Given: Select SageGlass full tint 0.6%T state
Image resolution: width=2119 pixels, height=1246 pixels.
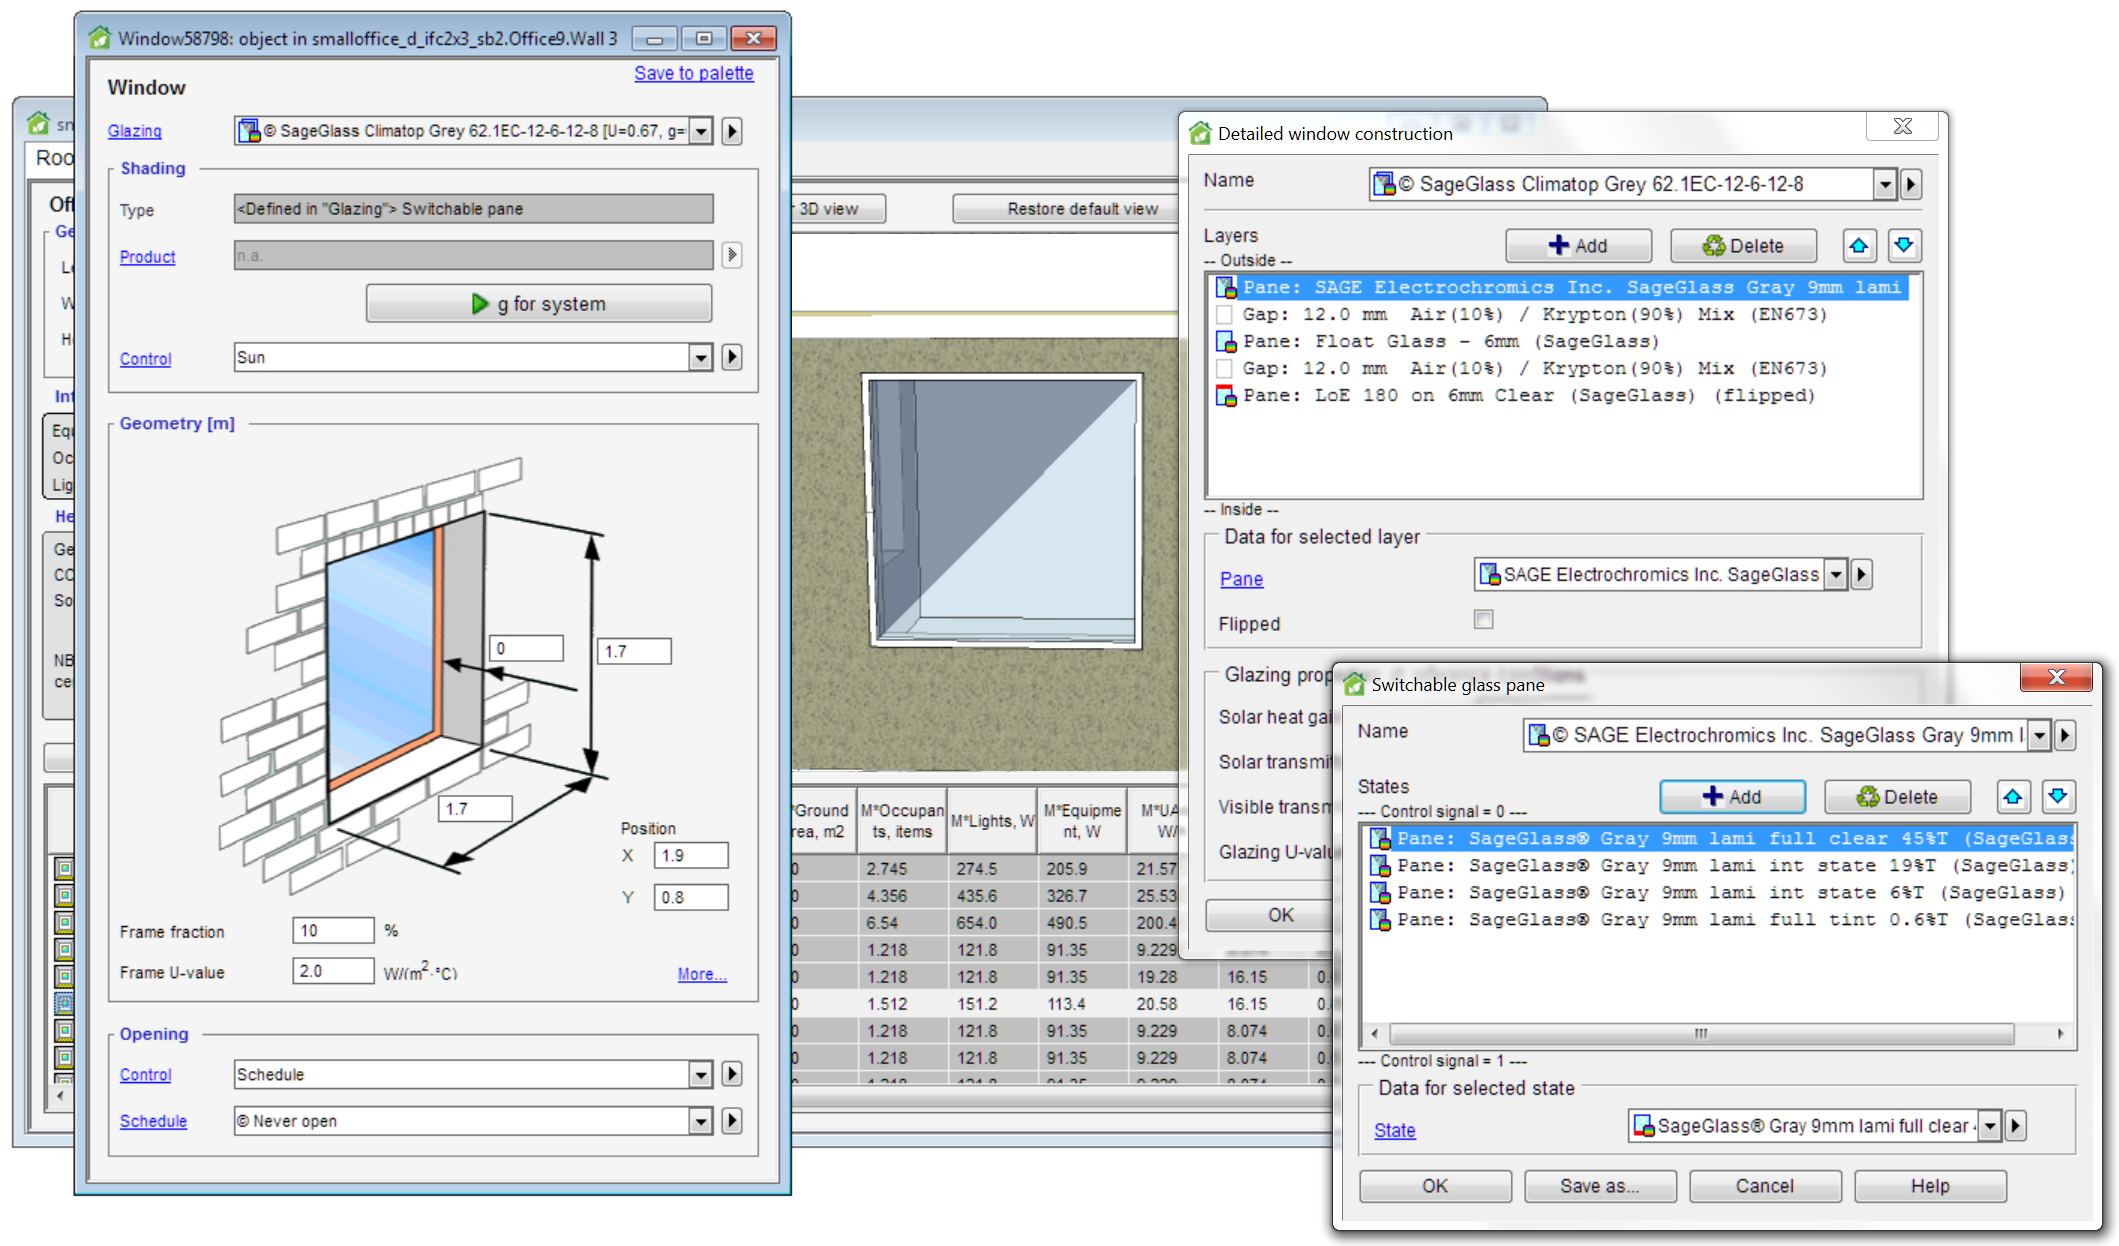Looking at the screenshot, I should tap(1720, 920).
